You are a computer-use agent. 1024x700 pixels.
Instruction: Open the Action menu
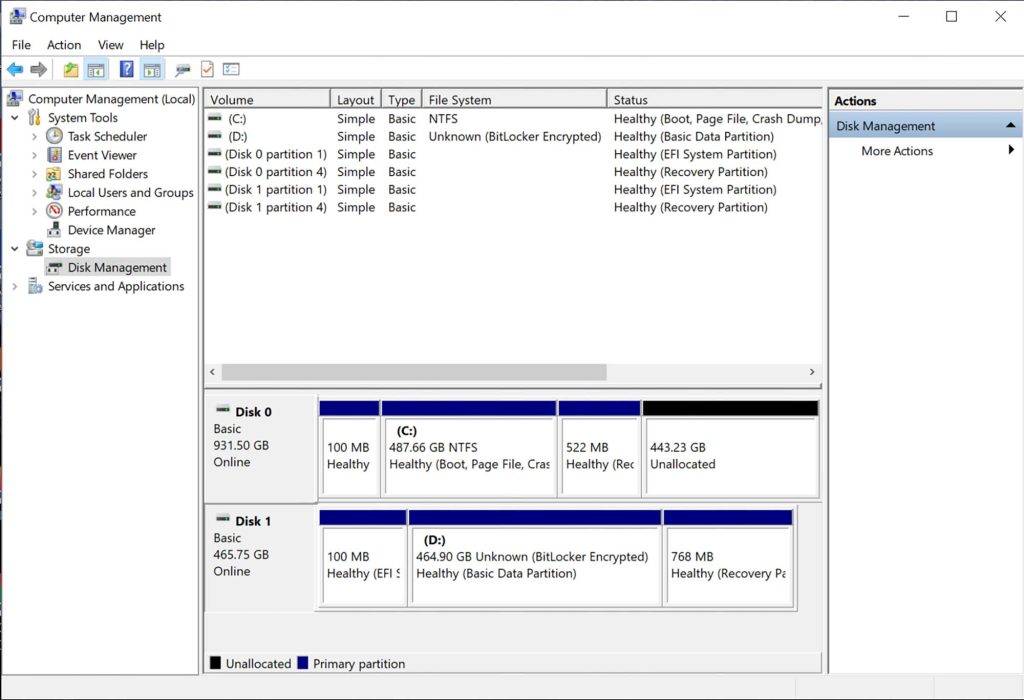pos(64,45)
